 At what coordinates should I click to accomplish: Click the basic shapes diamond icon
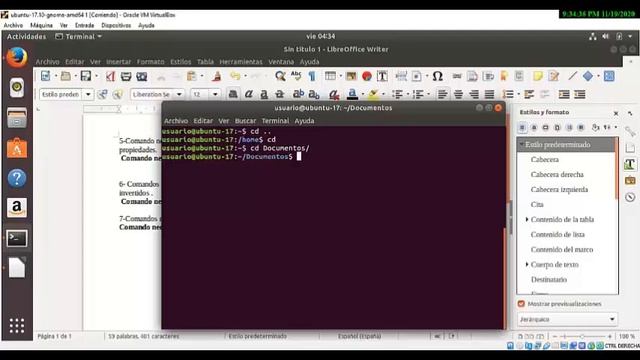point(588,76)
